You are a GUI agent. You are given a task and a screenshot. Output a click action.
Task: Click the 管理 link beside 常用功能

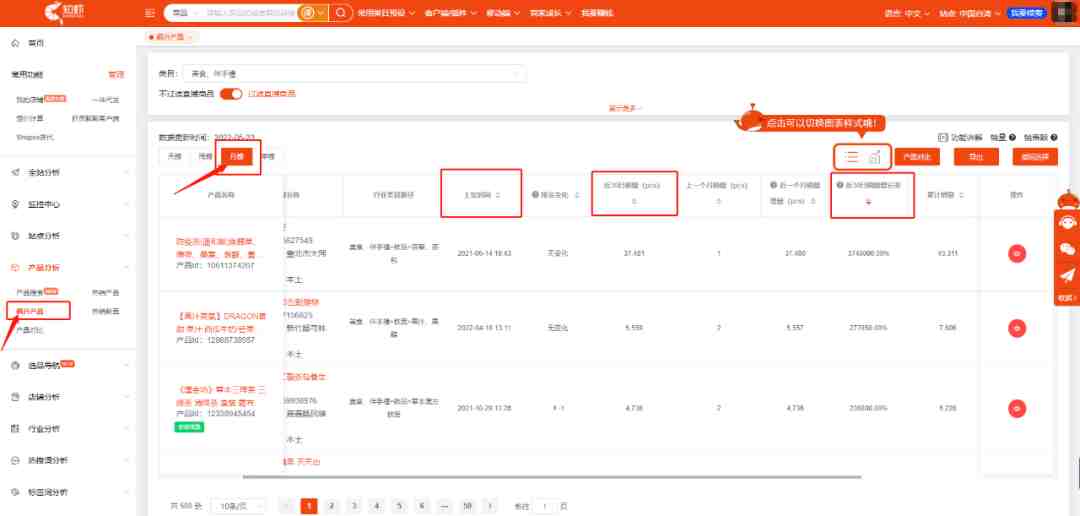(x=116, y=74)
